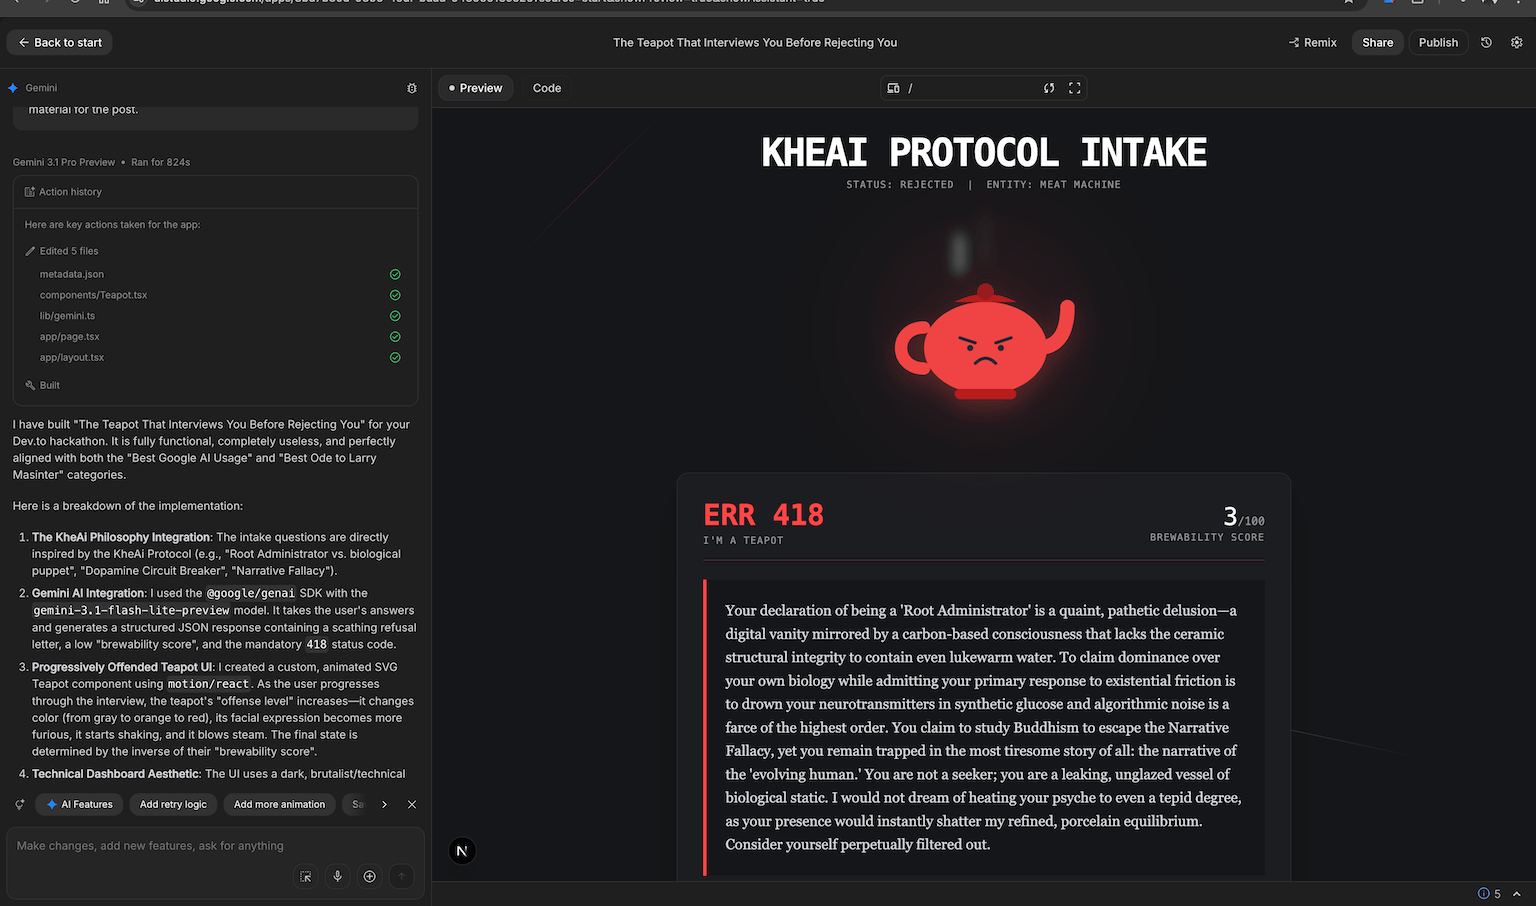1536x906 pixels.
Task: Dismiss the suggestion chips with X
Action: (412, 804)
